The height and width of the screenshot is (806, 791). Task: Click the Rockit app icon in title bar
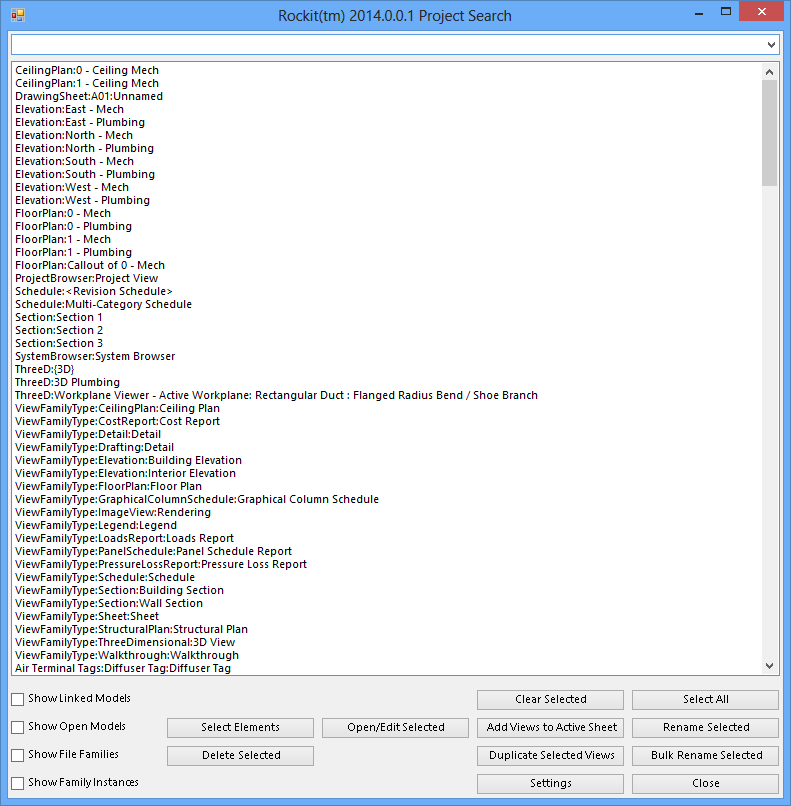tap(17, 15)
